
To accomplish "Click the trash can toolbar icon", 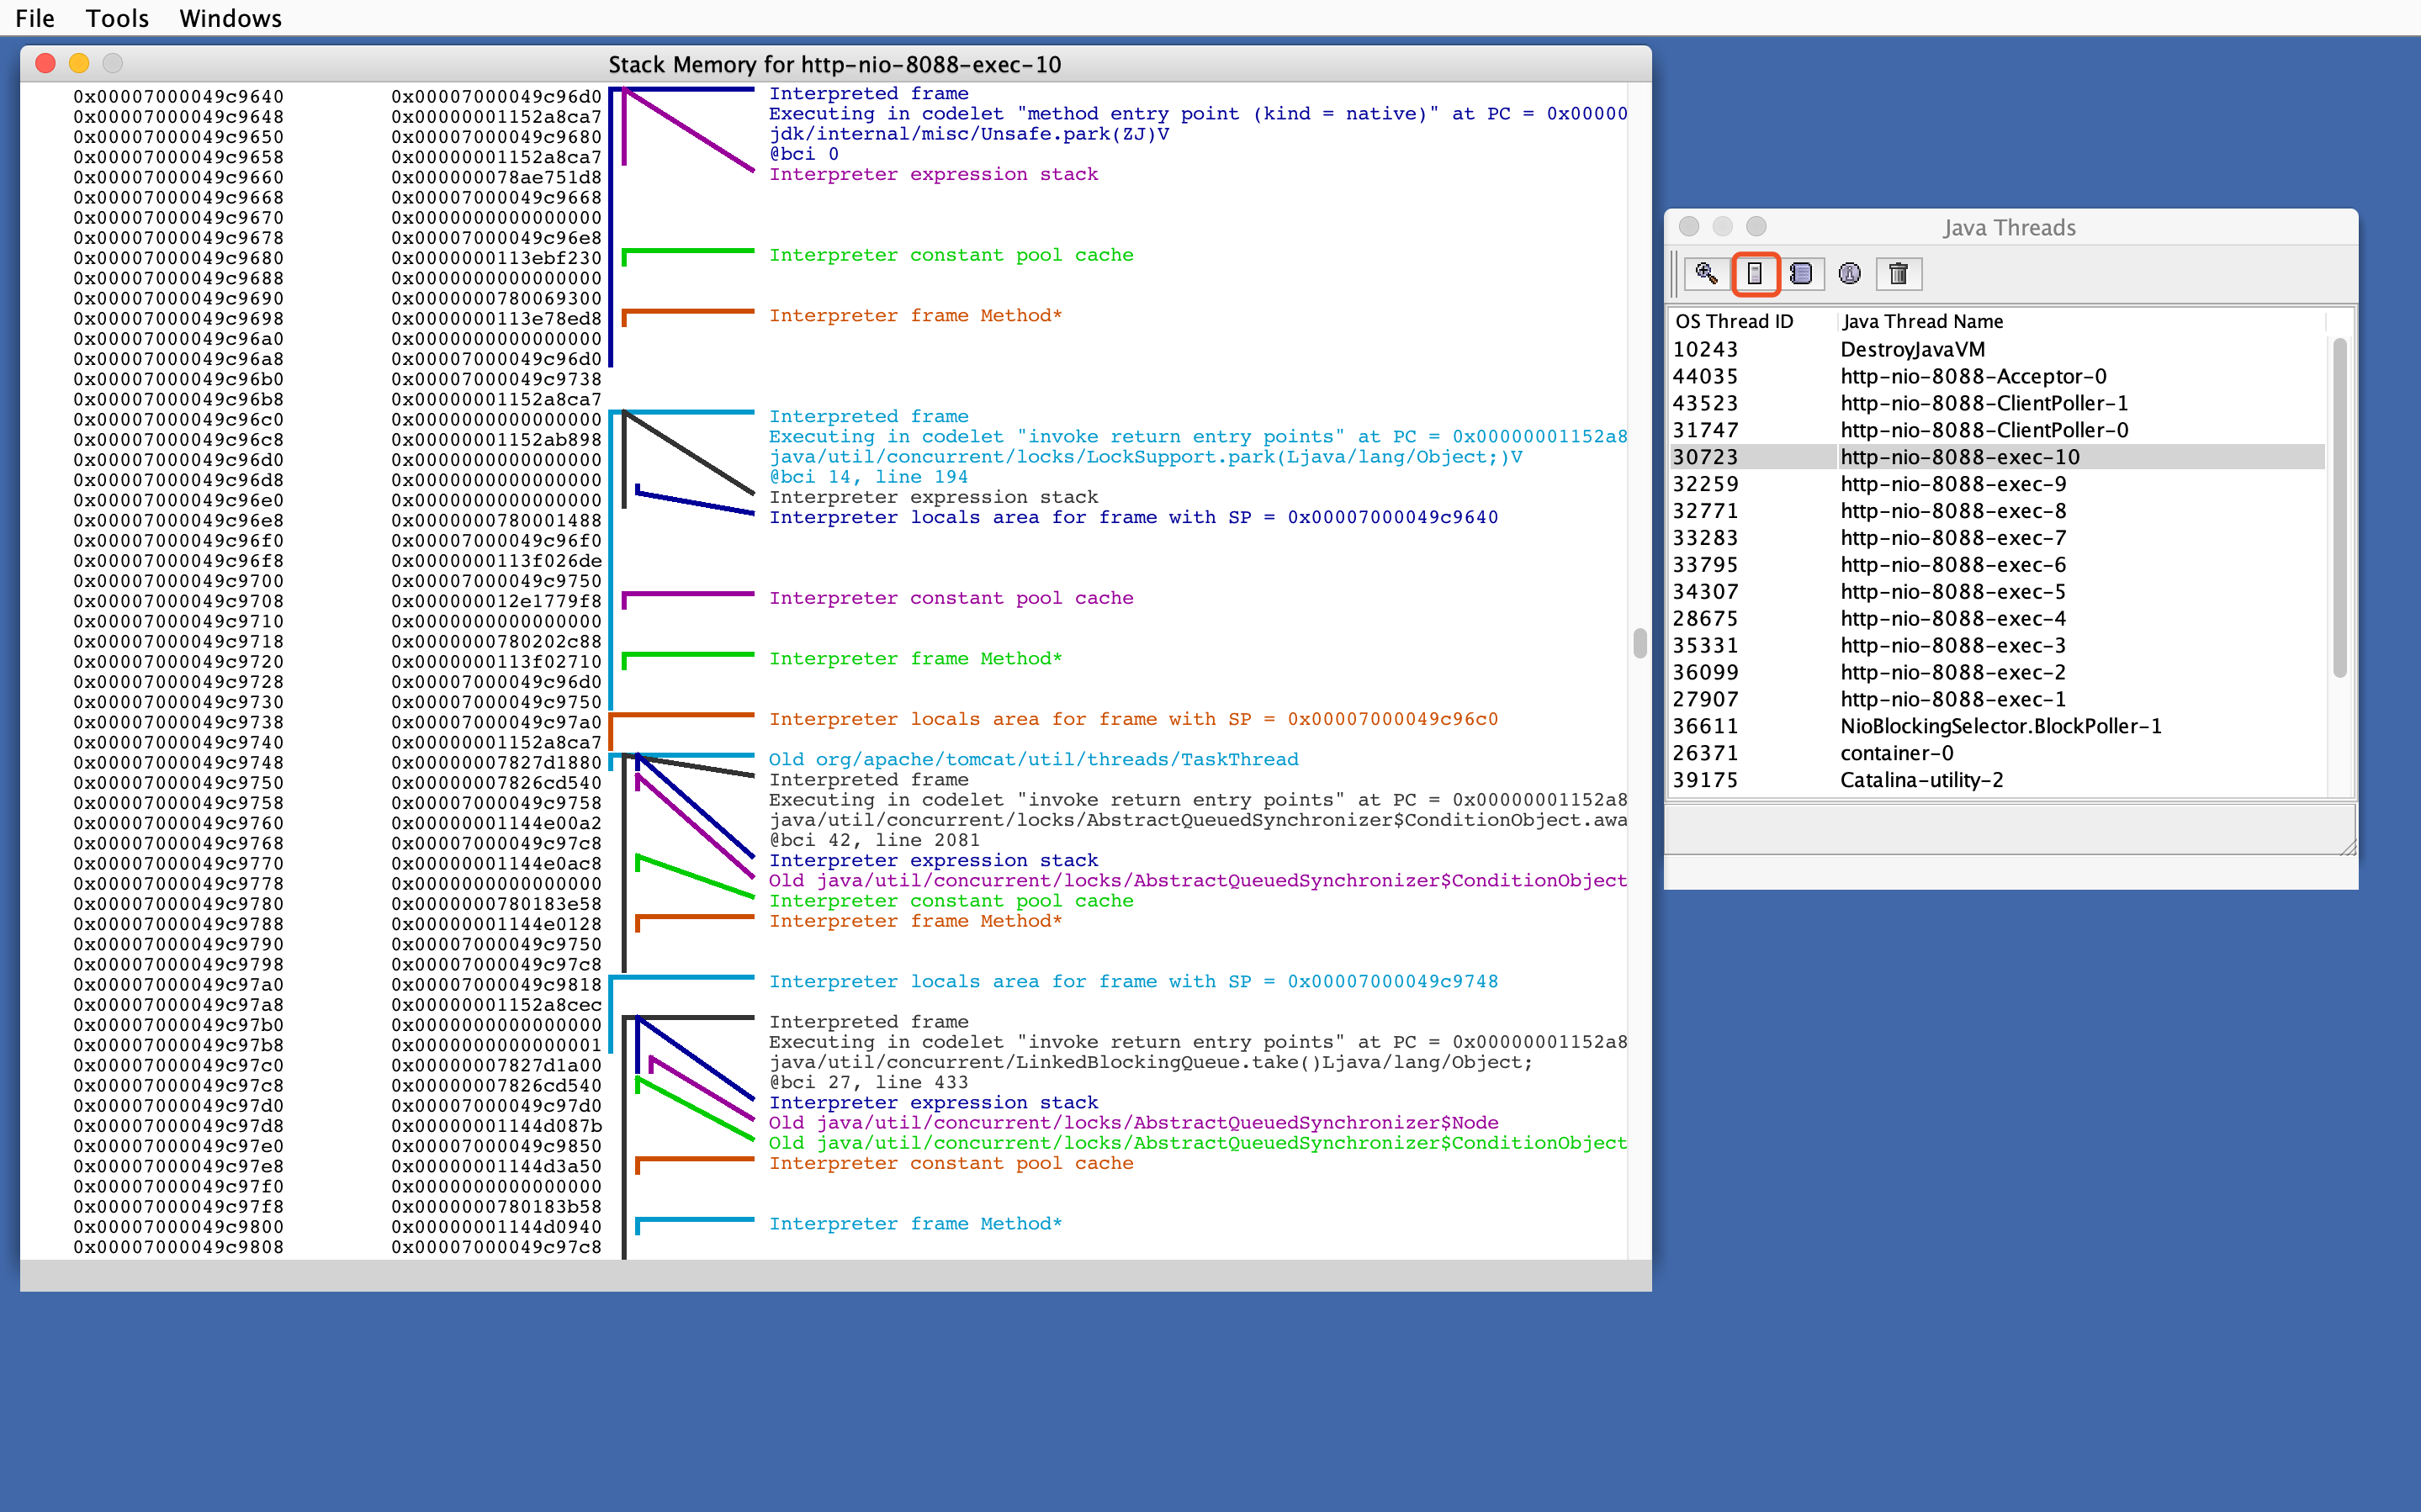I will pyautogui.click(x=1898, y=273).
